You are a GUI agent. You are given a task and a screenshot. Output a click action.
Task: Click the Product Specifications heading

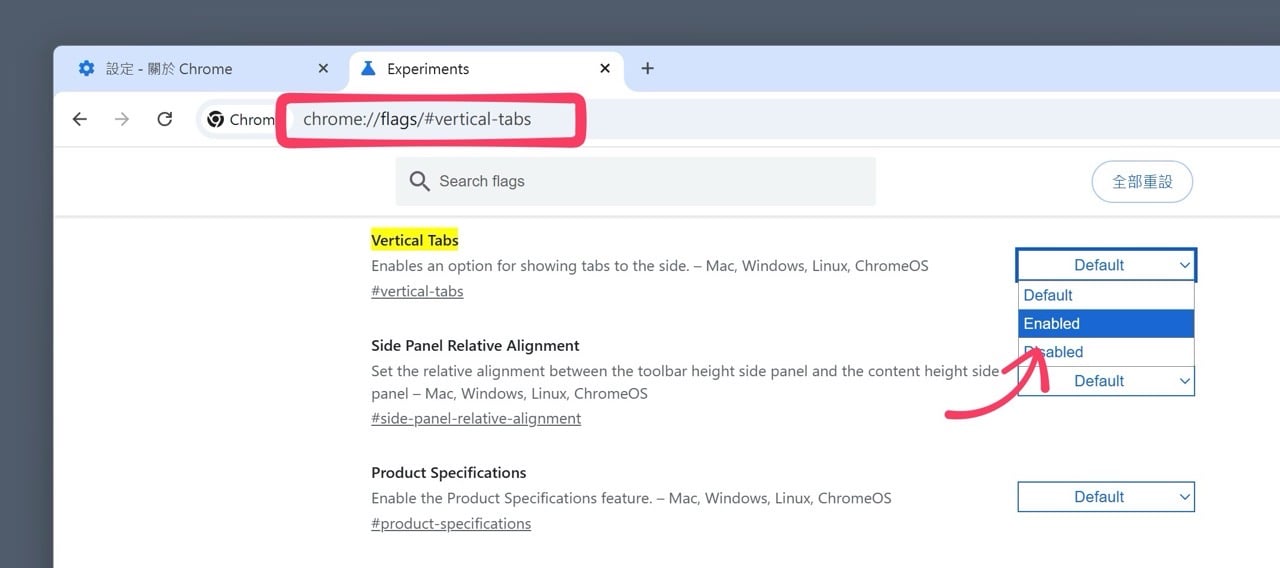pyautogui.click(x=448, y=472)
